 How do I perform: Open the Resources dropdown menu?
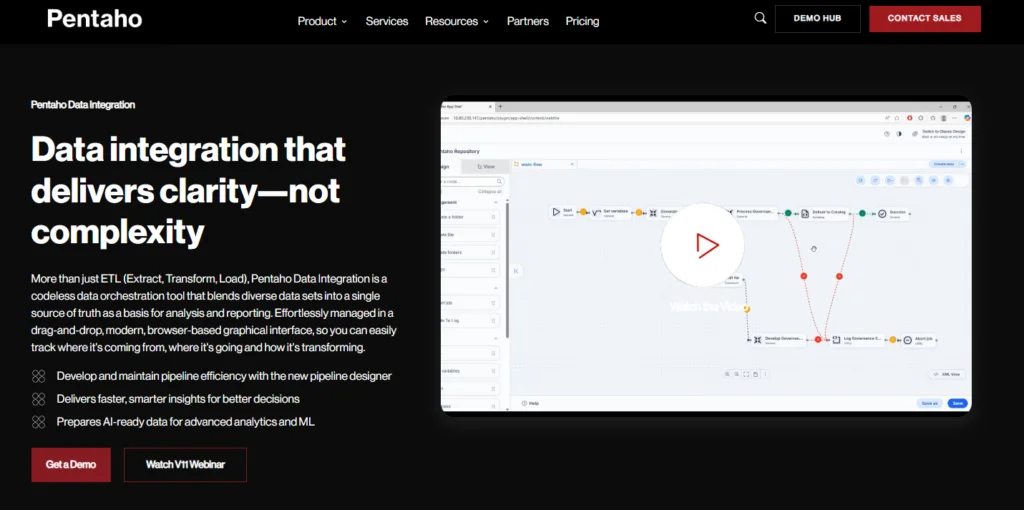pyautogui.click(x=456, y=21)
